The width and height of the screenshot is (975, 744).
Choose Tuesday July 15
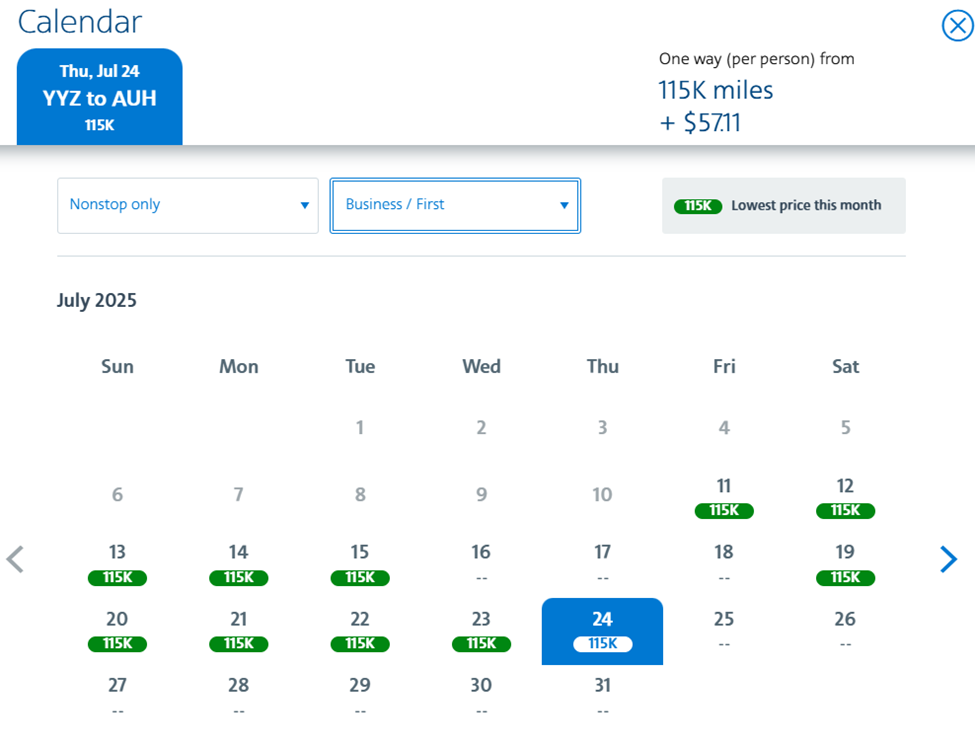[360, 564]
